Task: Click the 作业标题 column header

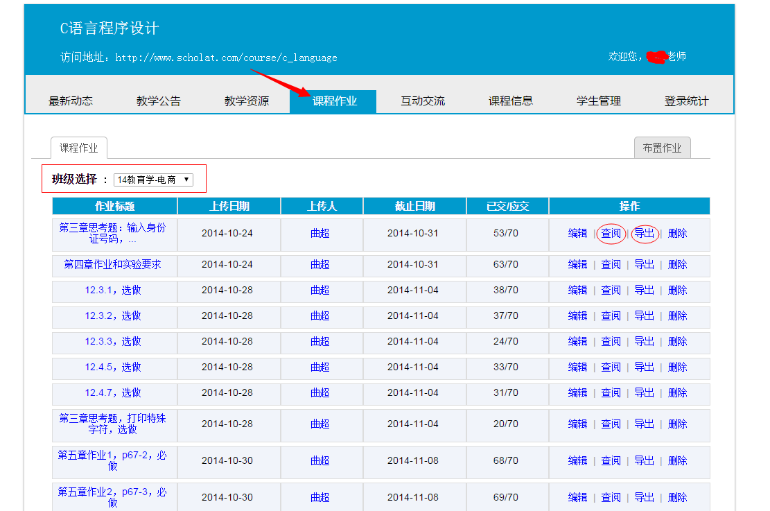Action: coord(115,206)
